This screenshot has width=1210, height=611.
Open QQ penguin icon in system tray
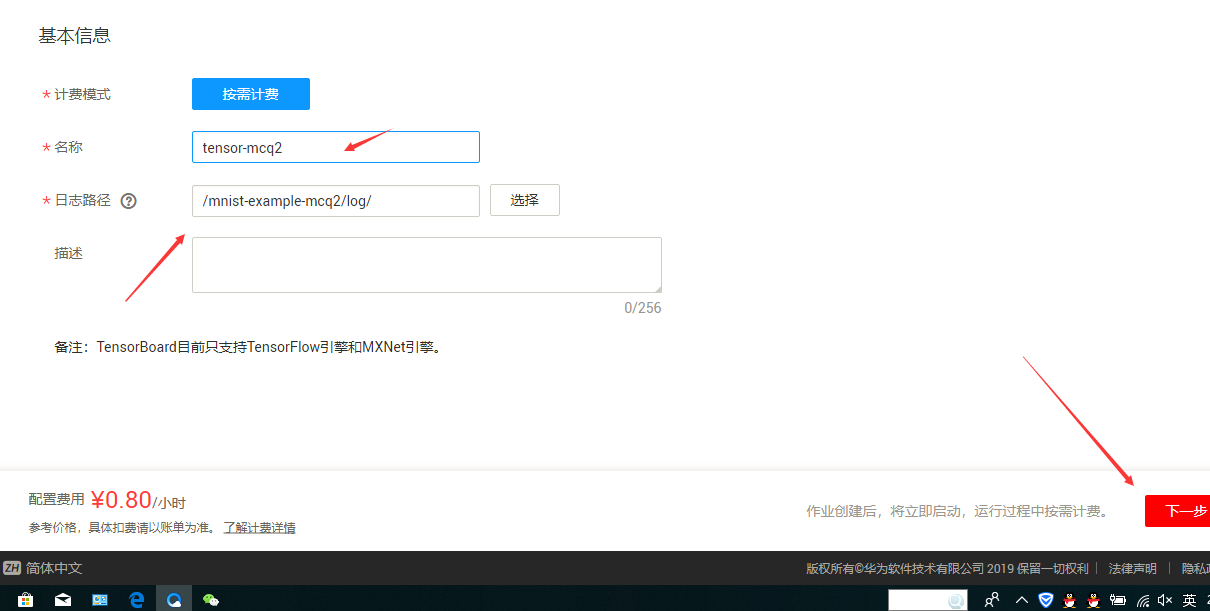pos(1070,601)
